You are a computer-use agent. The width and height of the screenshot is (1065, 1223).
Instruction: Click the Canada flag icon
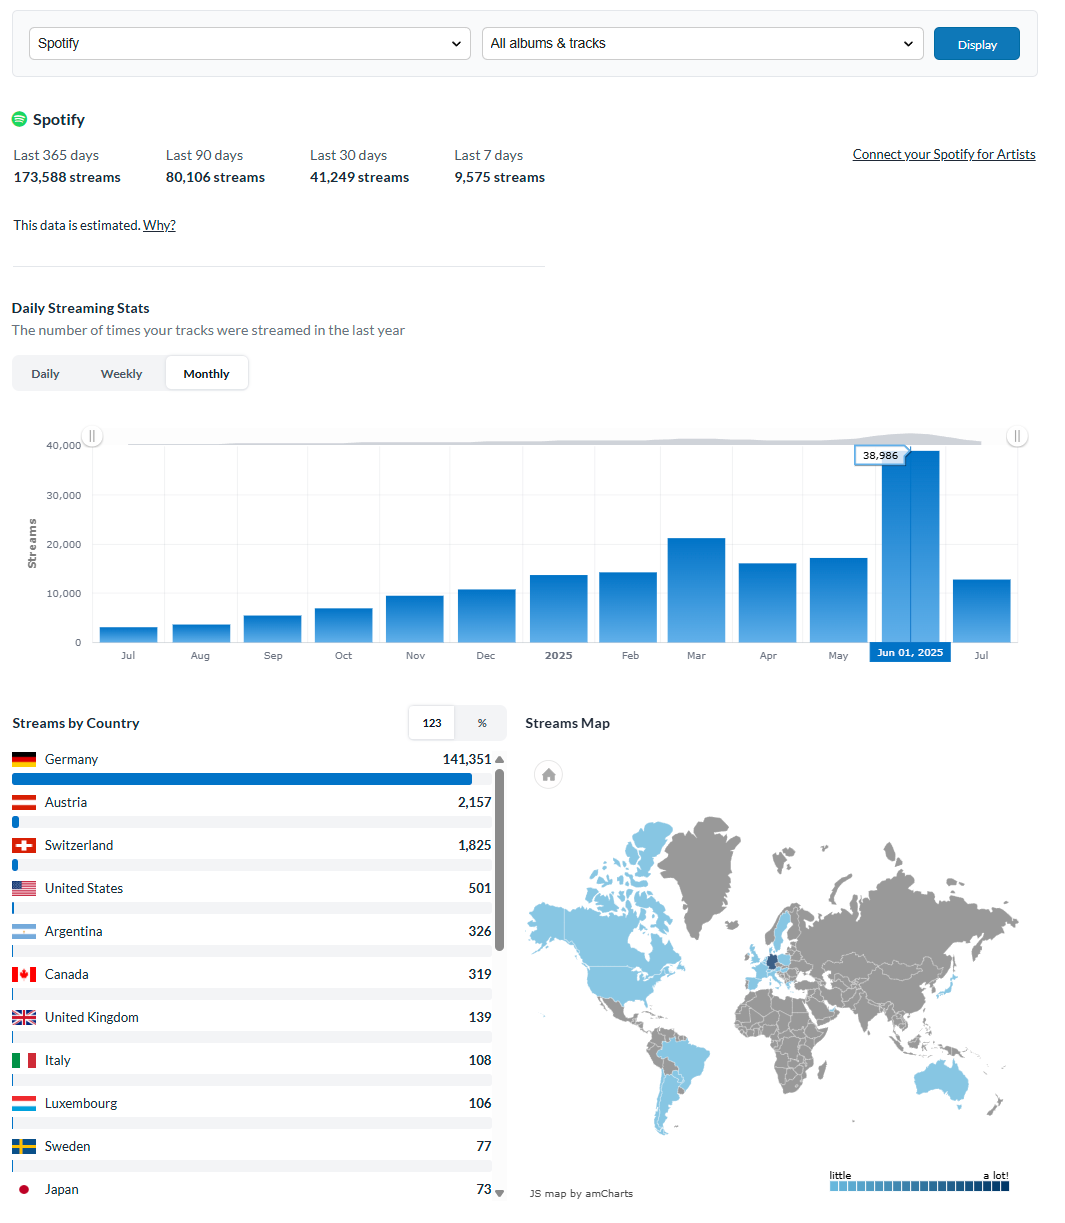24,975
